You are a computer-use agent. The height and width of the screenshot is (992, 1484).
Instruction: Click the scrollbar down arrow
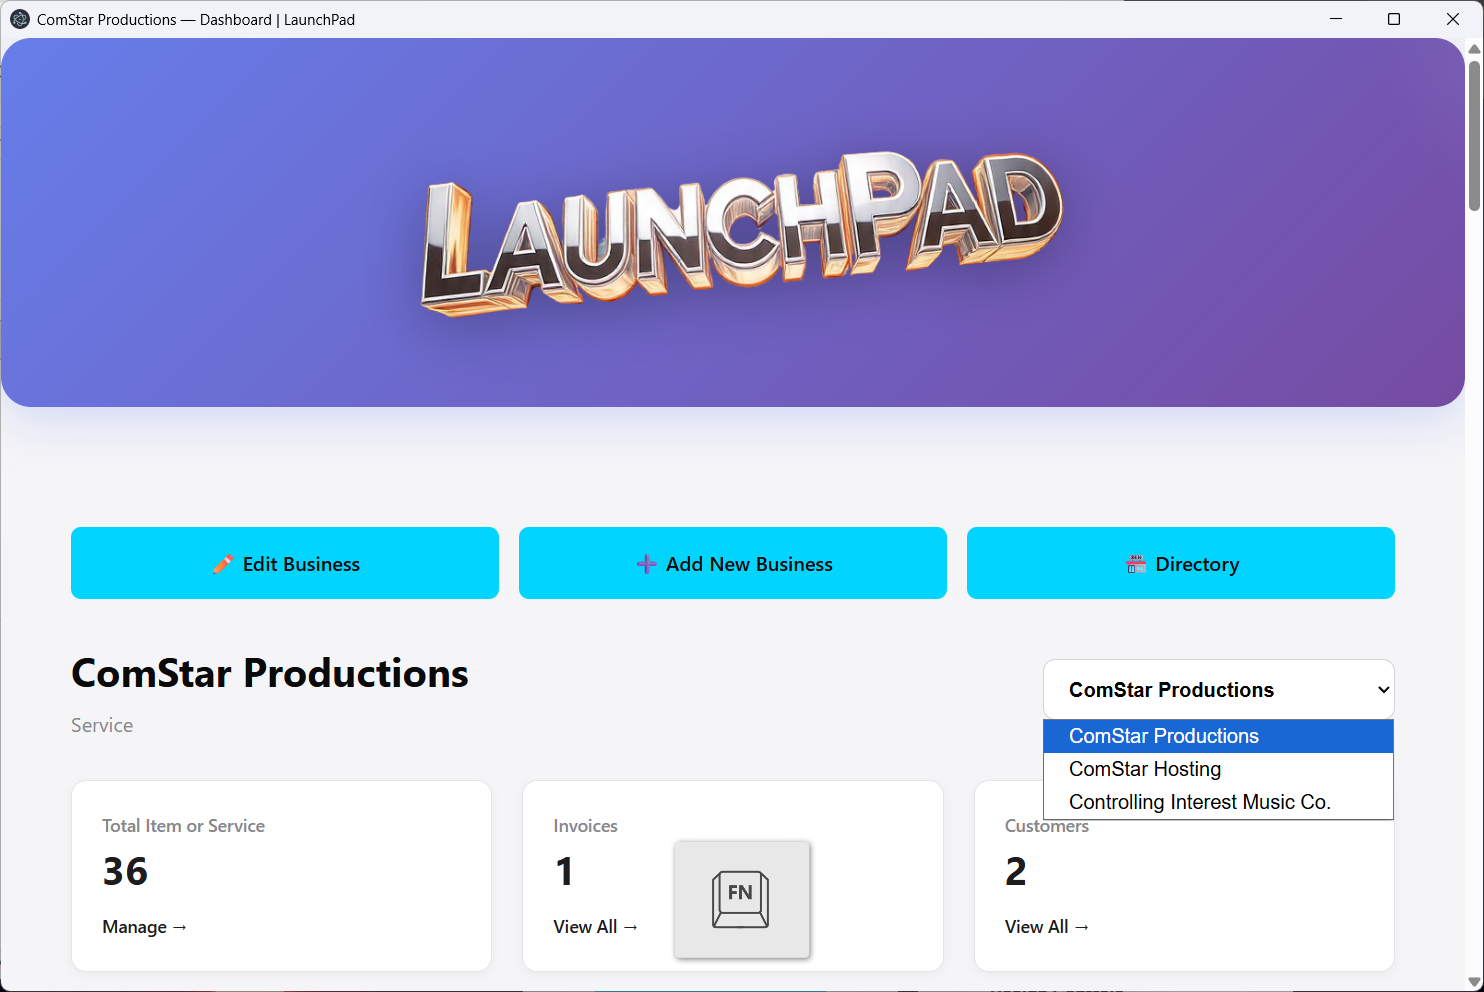(1474, 981)
